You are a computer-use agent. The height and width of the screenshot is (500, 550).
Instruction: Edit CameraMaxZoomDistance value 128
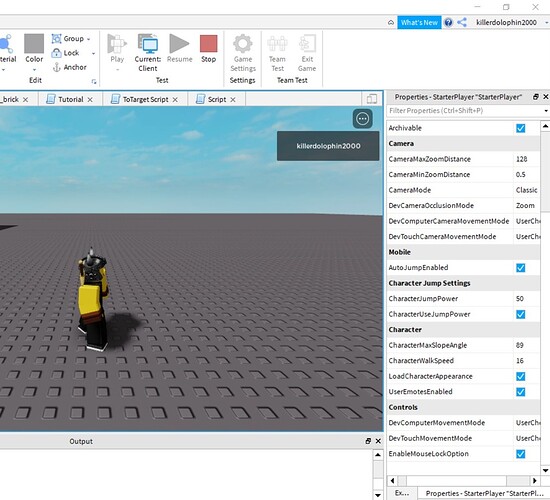[526, 159]
